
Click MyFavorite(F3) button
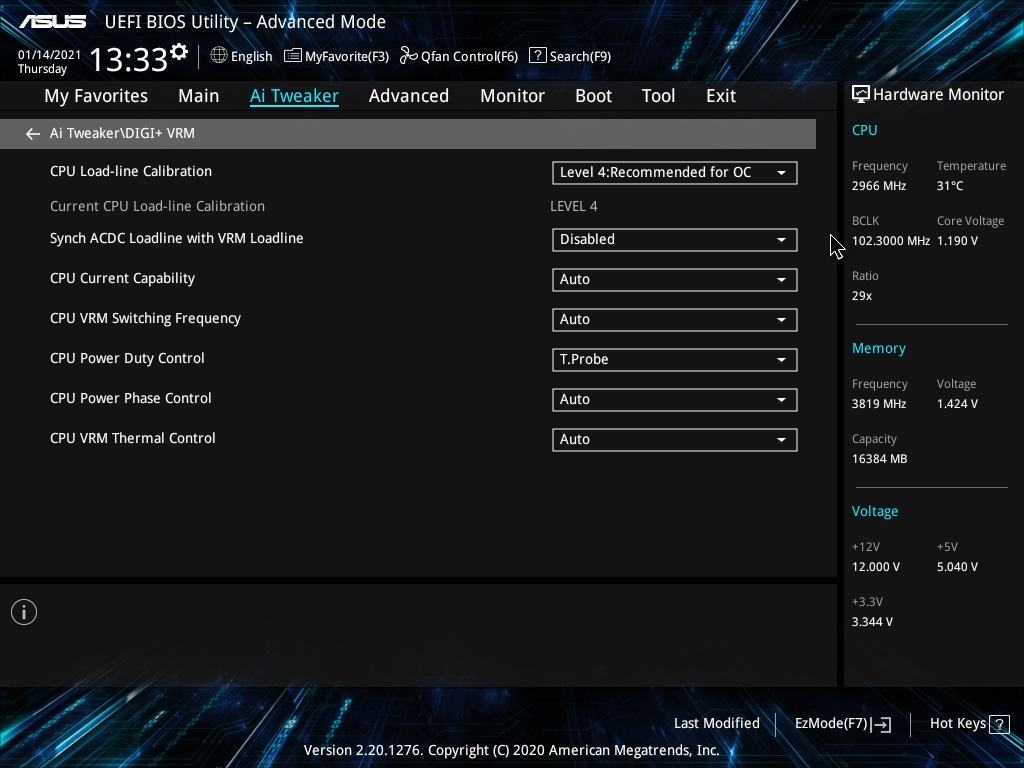(x=336, y=56)
